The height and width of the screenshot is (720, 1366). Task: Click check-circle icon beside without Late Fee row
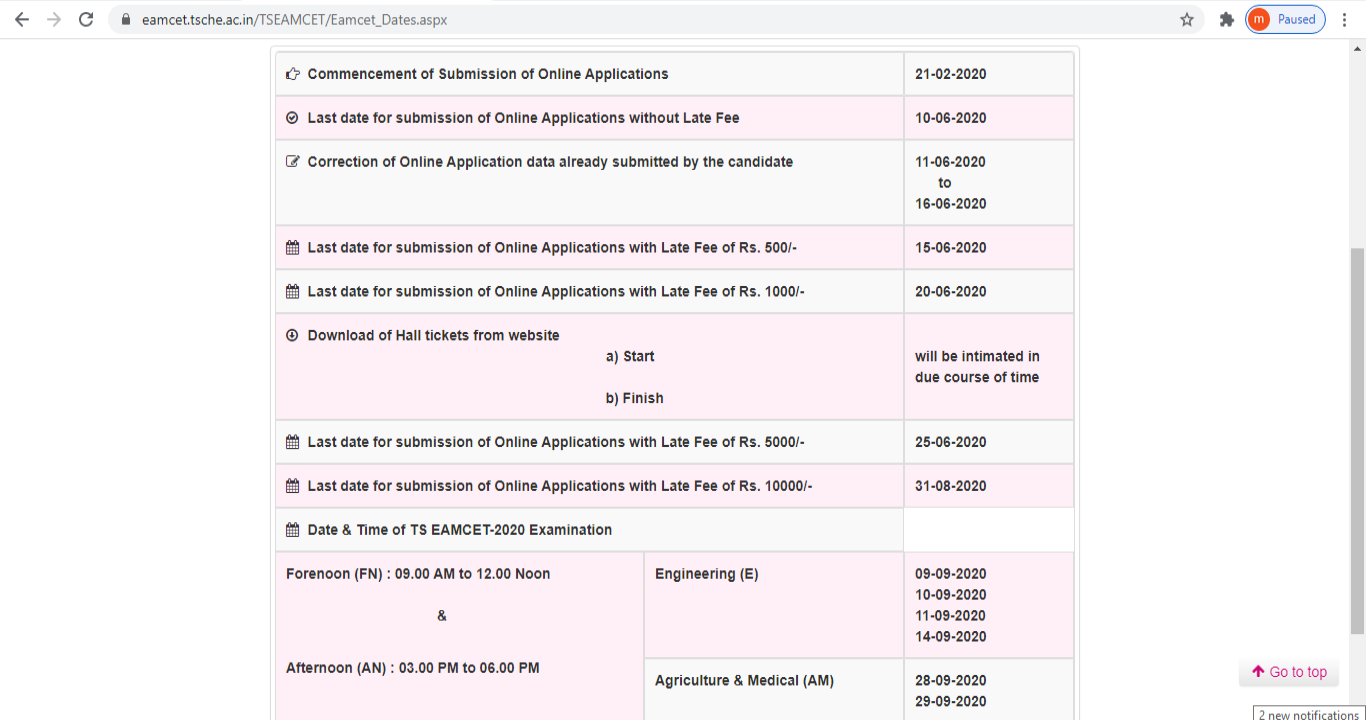pos(293,118)
